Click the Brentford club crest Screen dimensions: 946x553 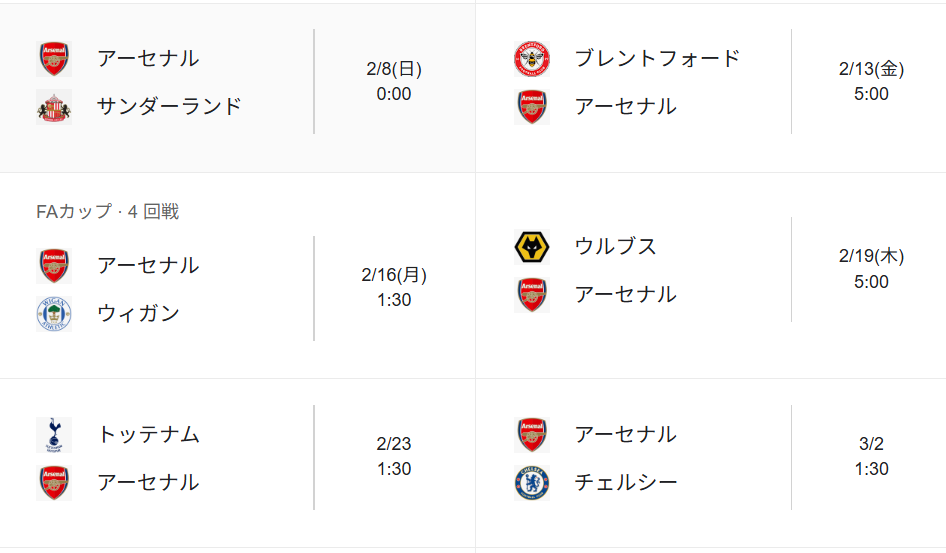pos(531,58)
